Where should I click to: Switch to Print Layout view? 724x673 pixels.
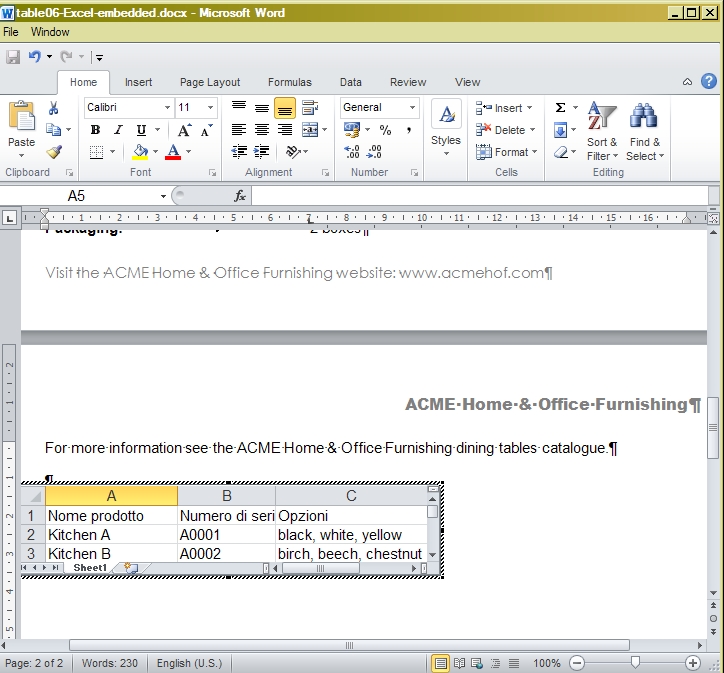pyautogui.click(x=441, y=663)
